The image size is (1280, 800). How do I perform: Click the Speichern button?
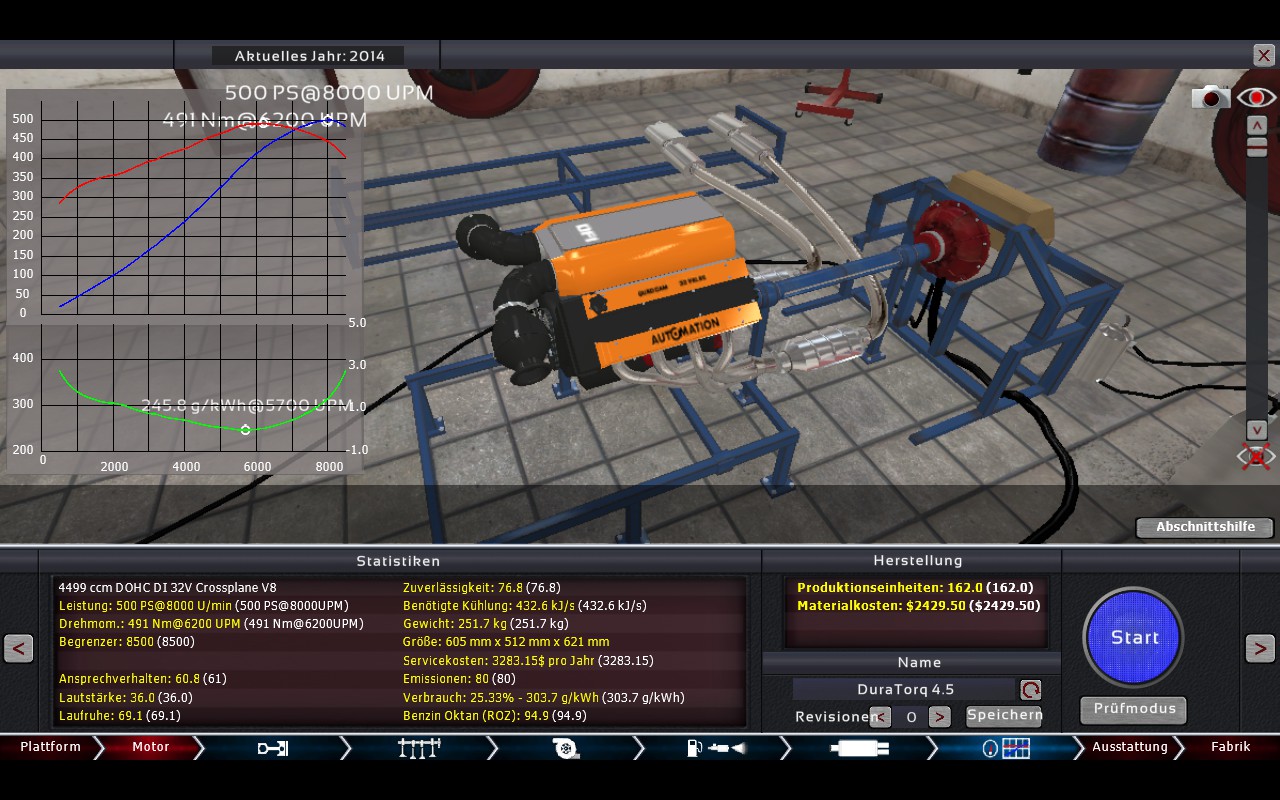coord(1004,715)
